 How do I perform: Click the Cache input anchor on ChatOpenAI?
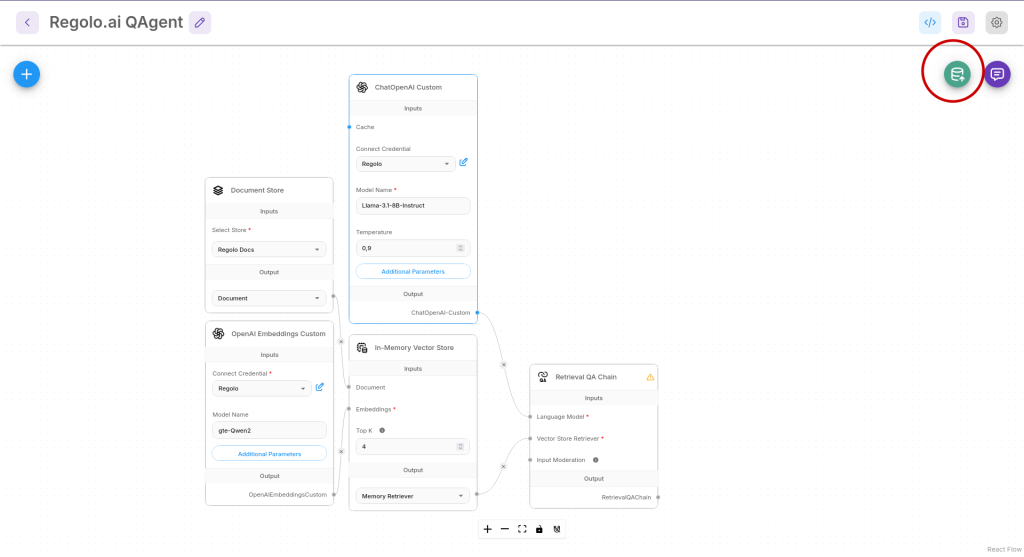pyautogui.click(x=349, y=127)
